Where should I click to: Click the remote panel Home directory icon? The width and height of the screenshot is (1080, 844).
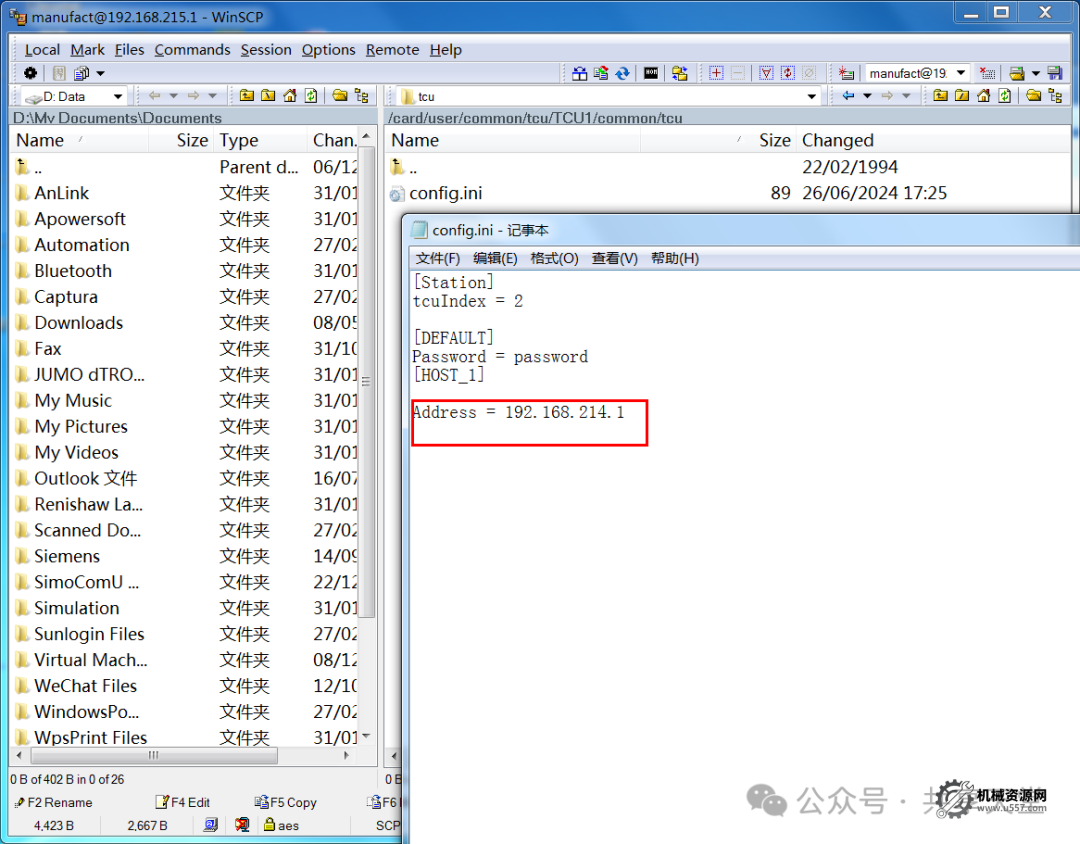click(x=984, y=95)
